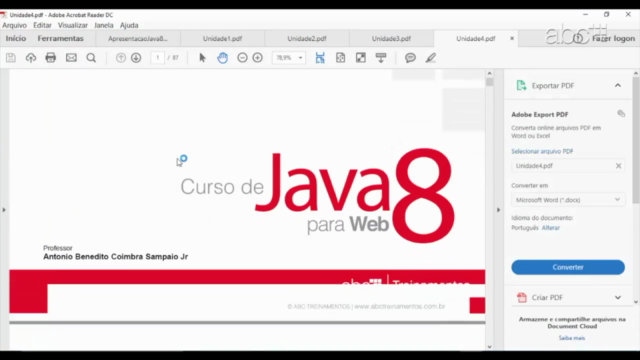Click the copy icon beside Adobe Export PDF

pyautogui.click(x=621, y=113)
